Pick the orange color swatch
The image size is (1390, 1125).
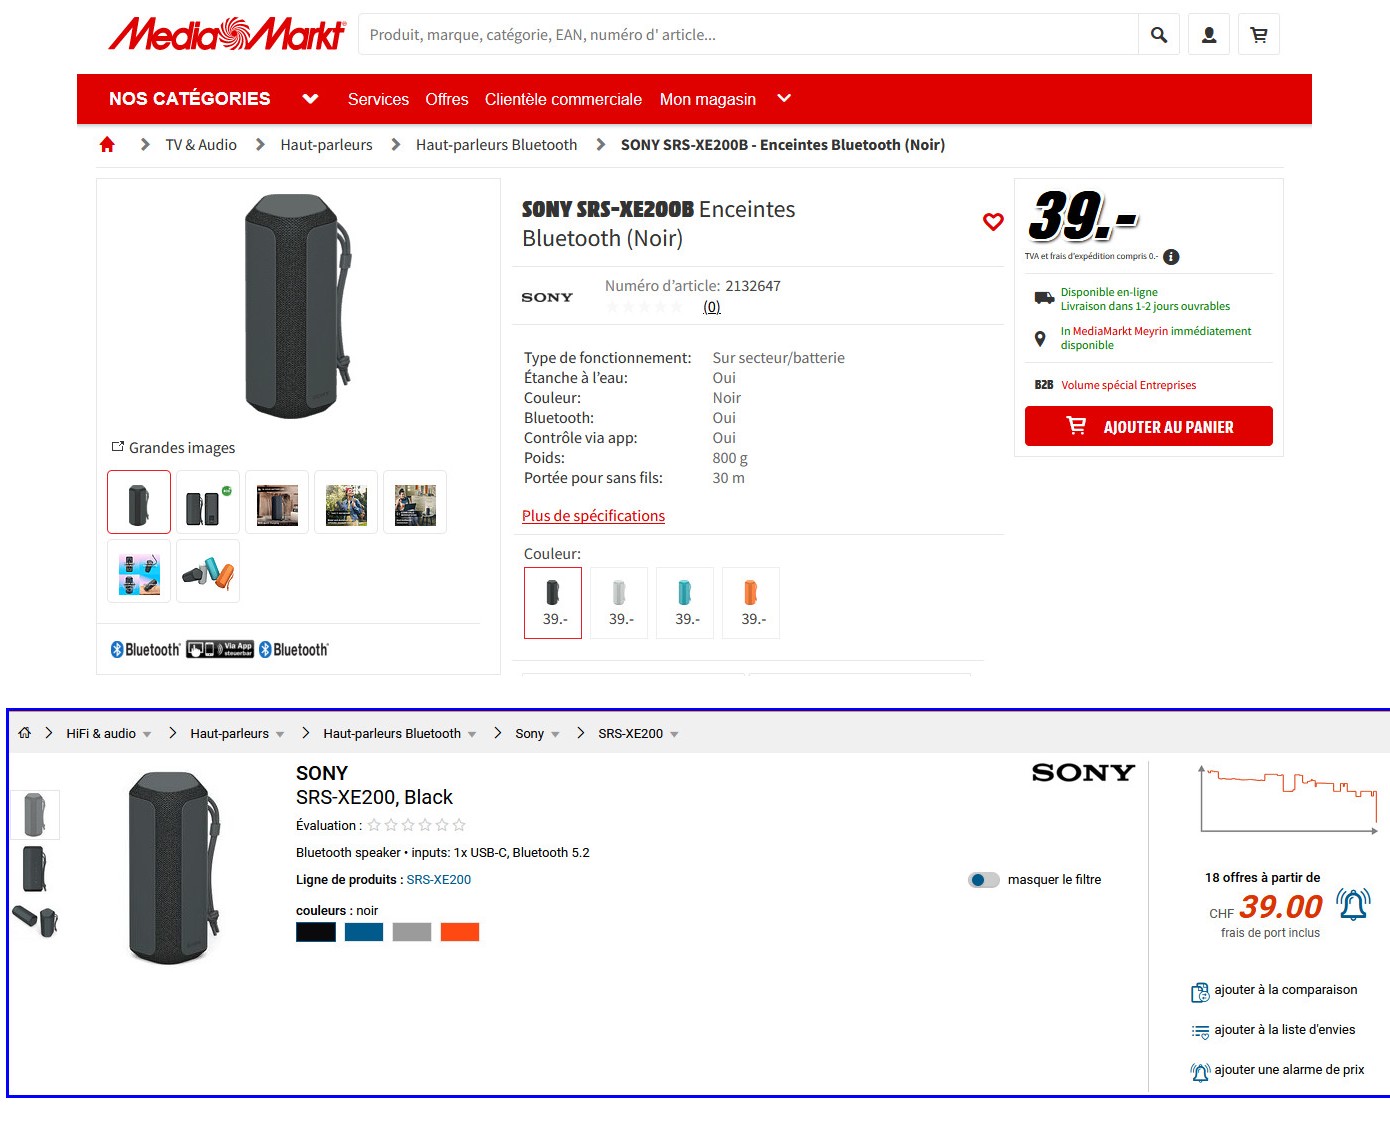point(460,932)
